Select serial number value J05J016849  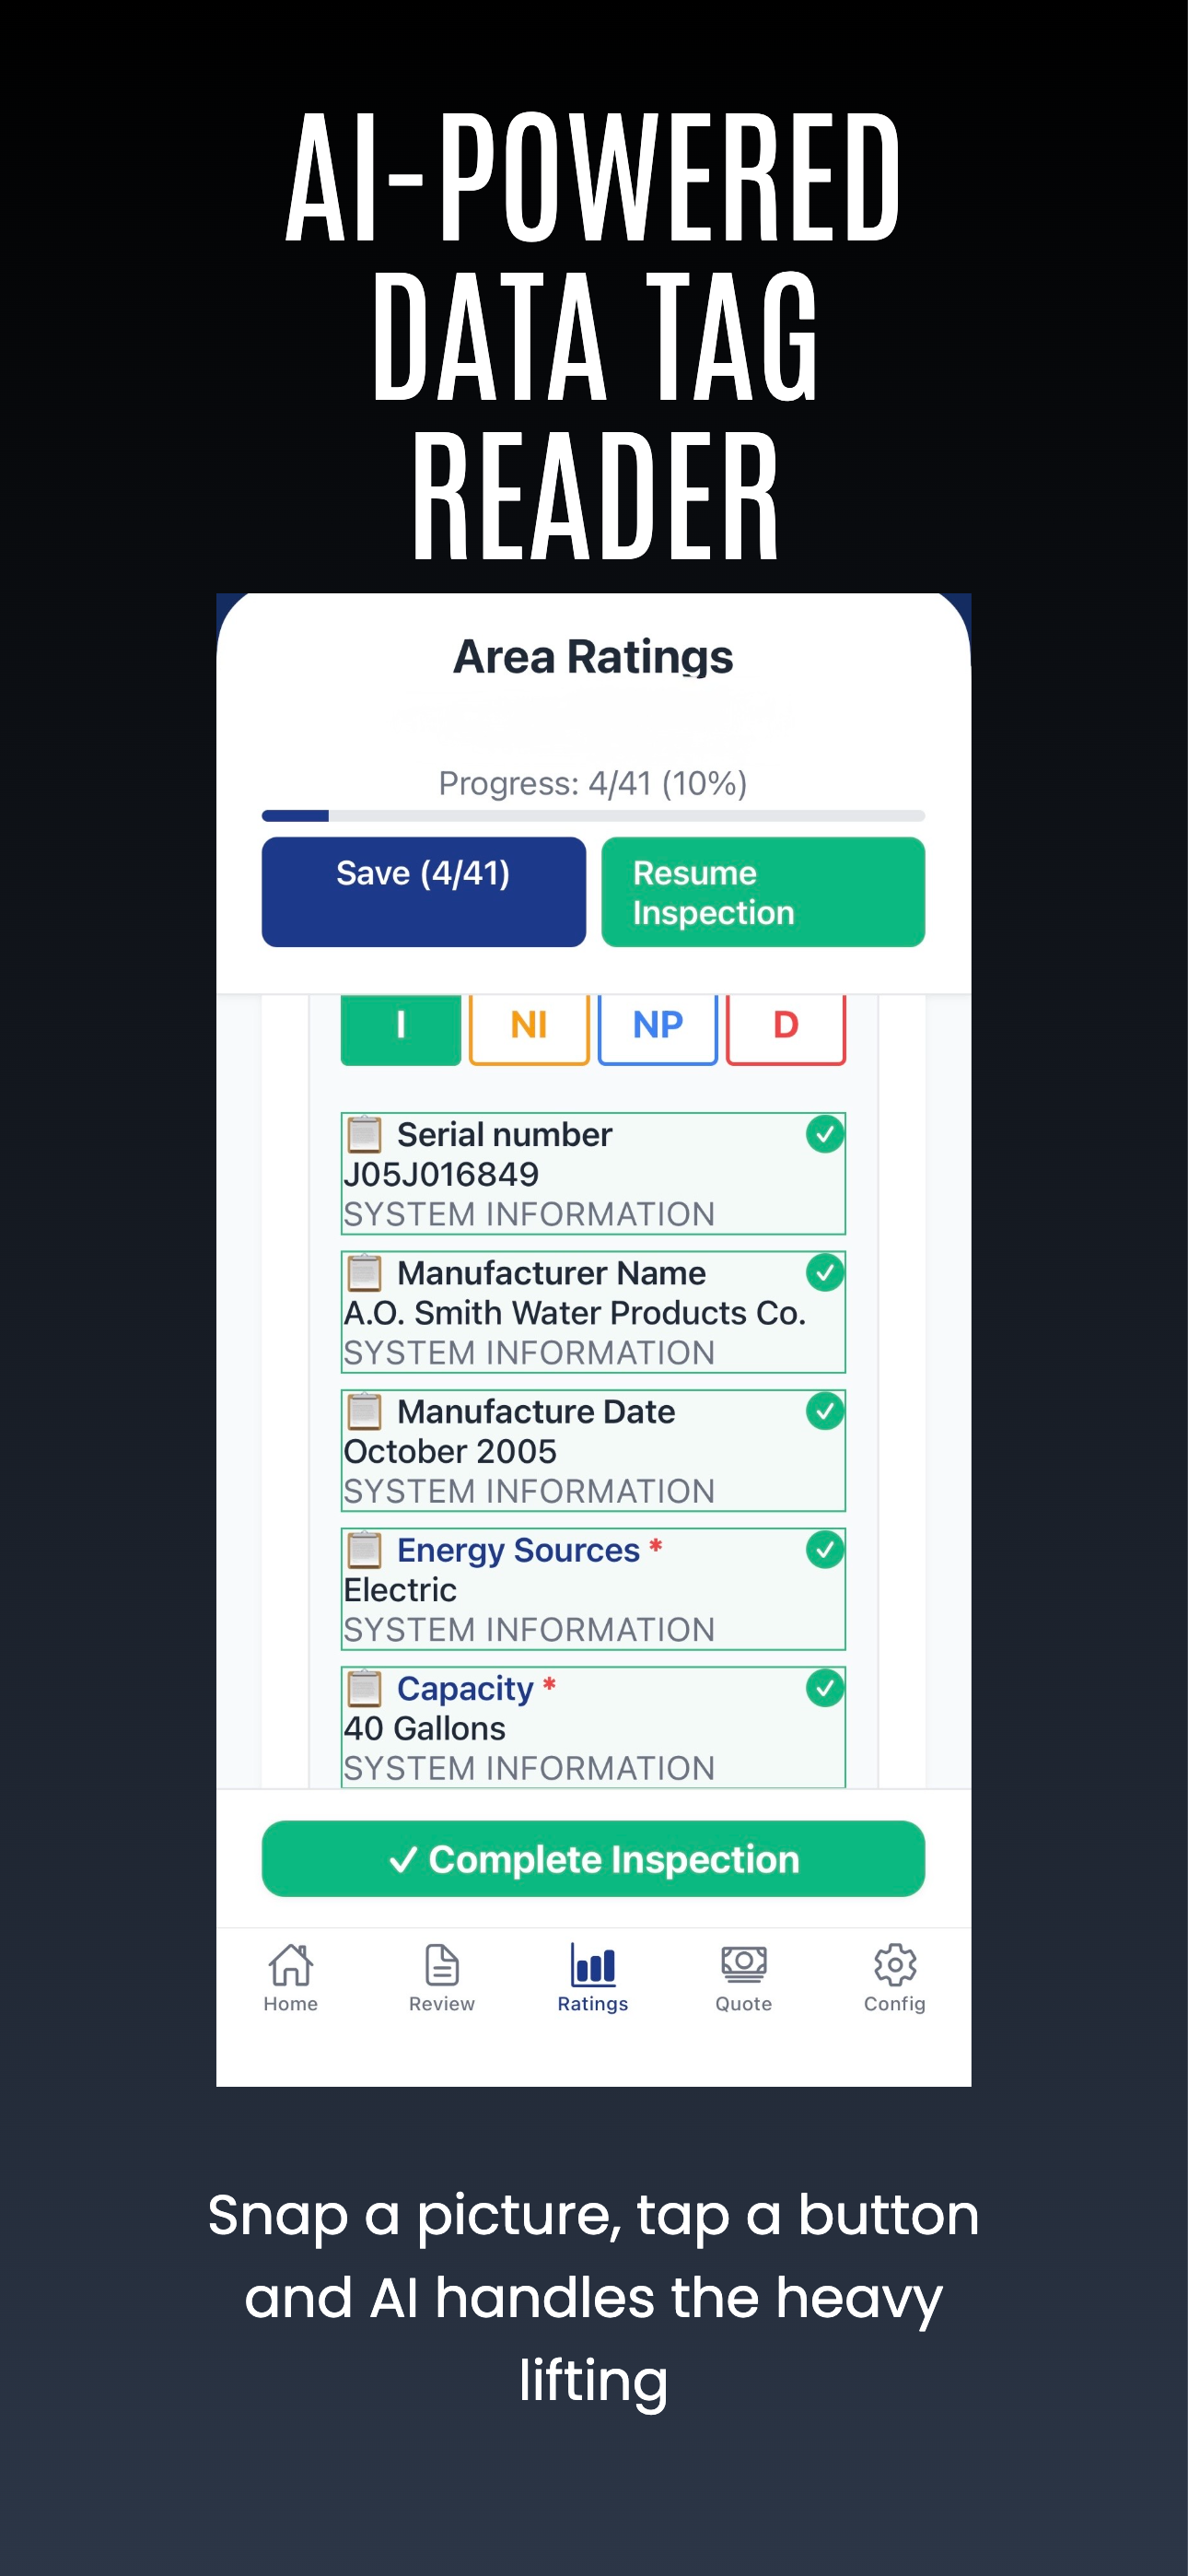pyautogui.click(x=441, y=1174)
